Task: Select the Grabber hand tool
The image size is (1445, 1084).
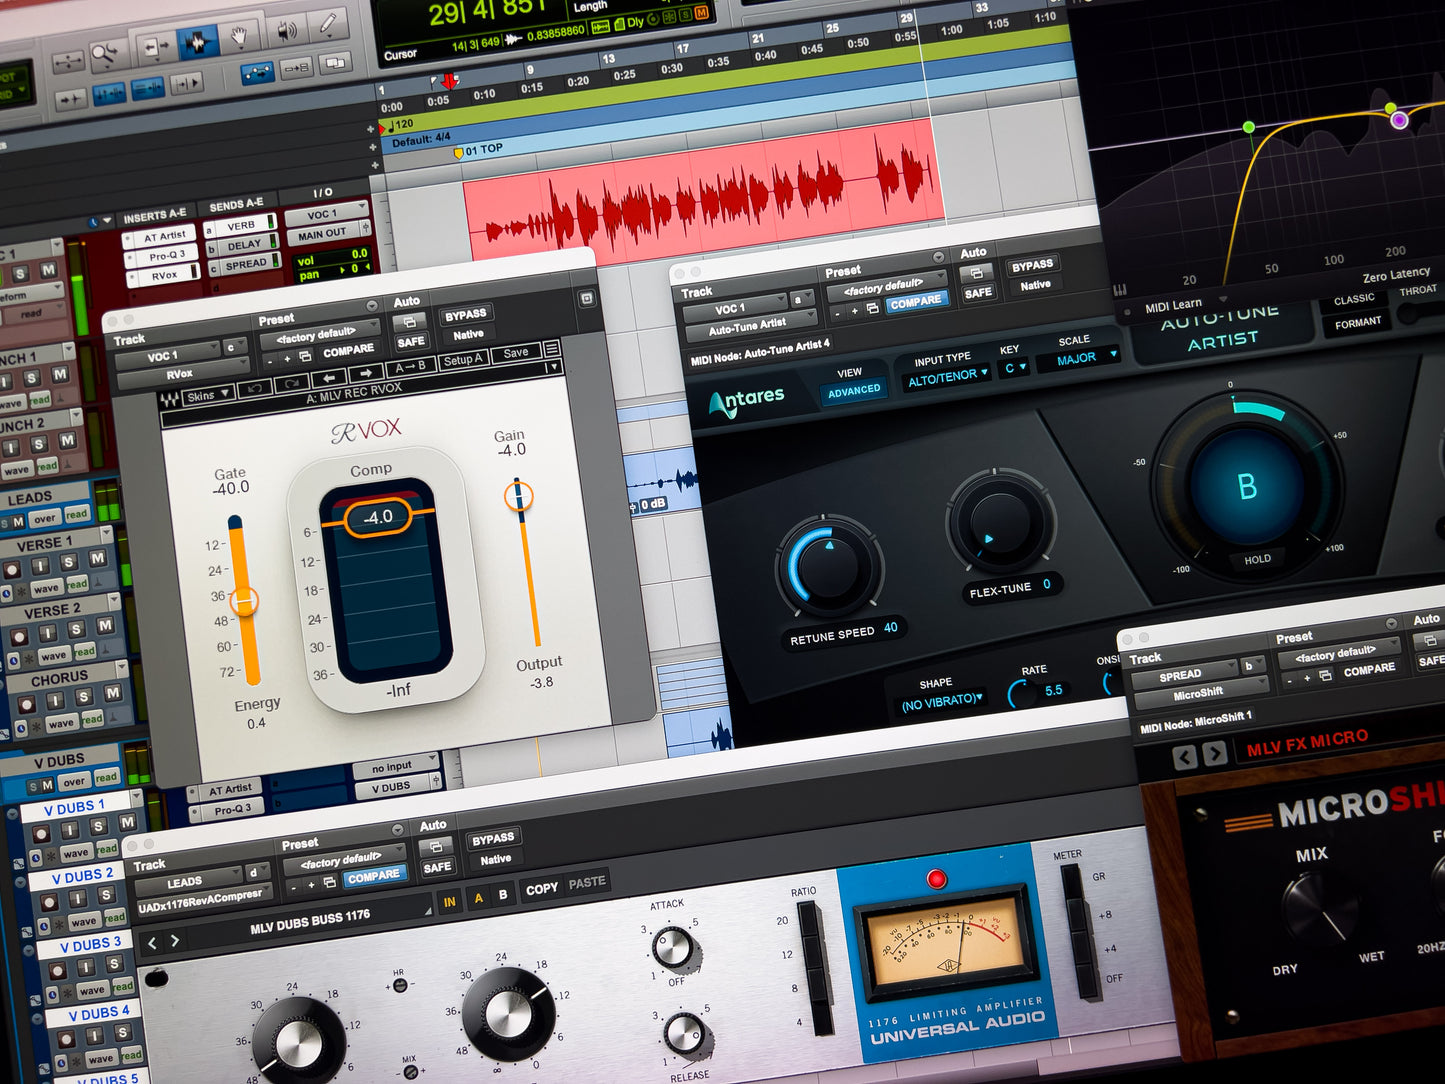Action: tap(239, 36)
